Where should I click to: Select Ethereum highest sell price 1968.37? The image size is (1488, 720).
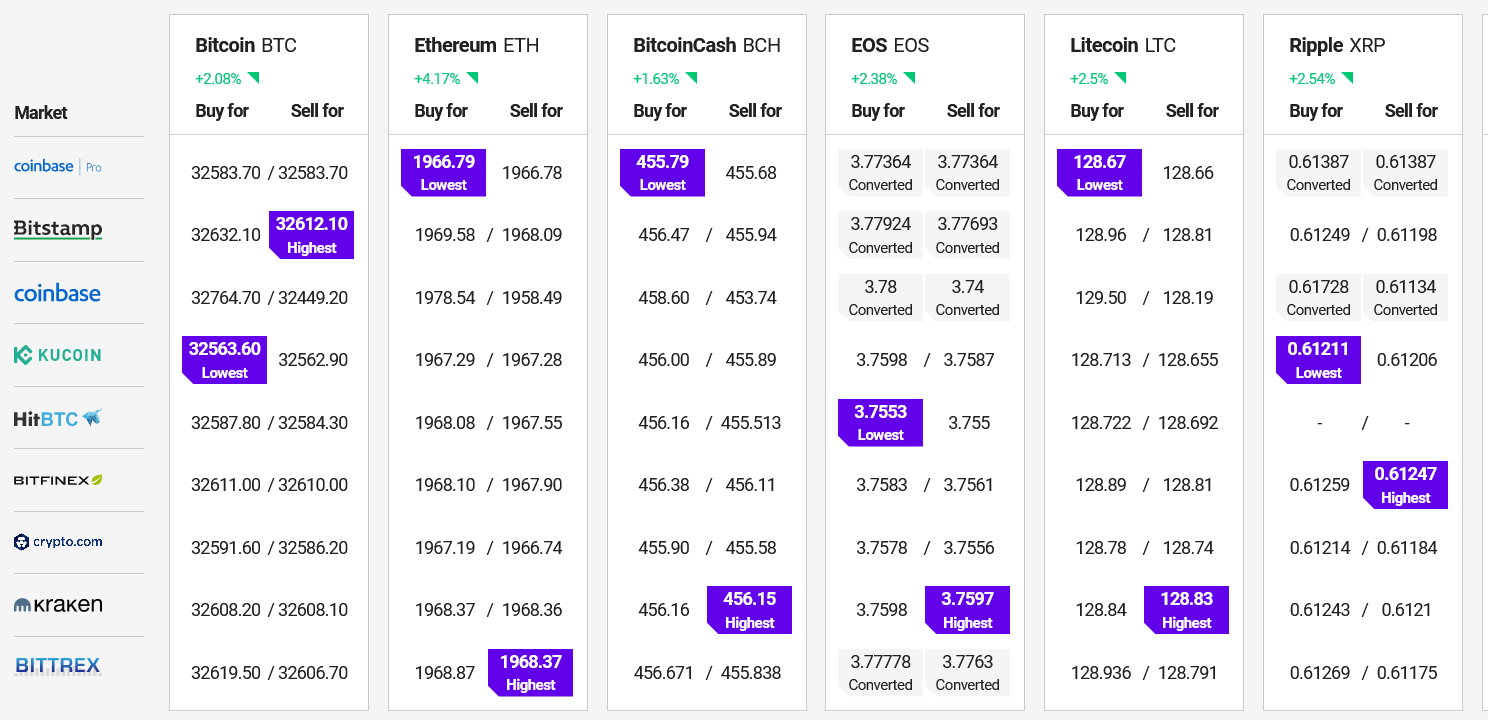[x=530, y=672]
